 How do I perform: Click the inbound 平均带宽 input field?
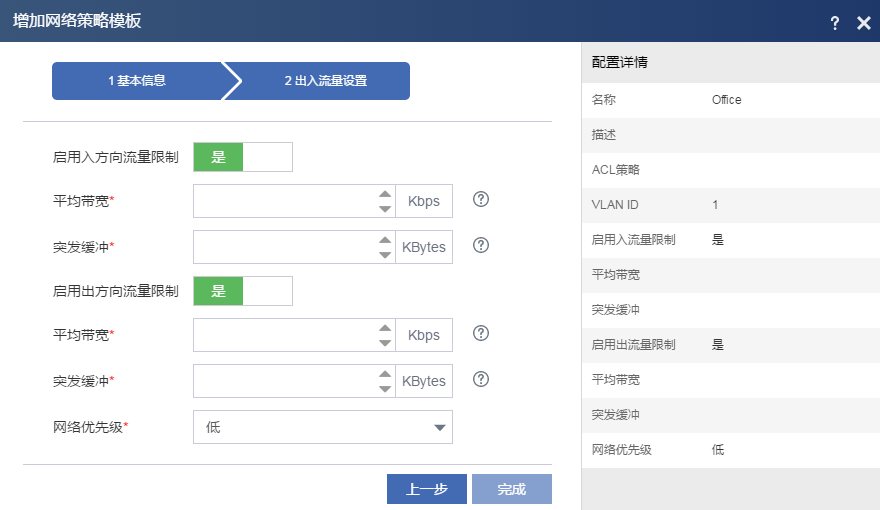click(x=284, y=201)
